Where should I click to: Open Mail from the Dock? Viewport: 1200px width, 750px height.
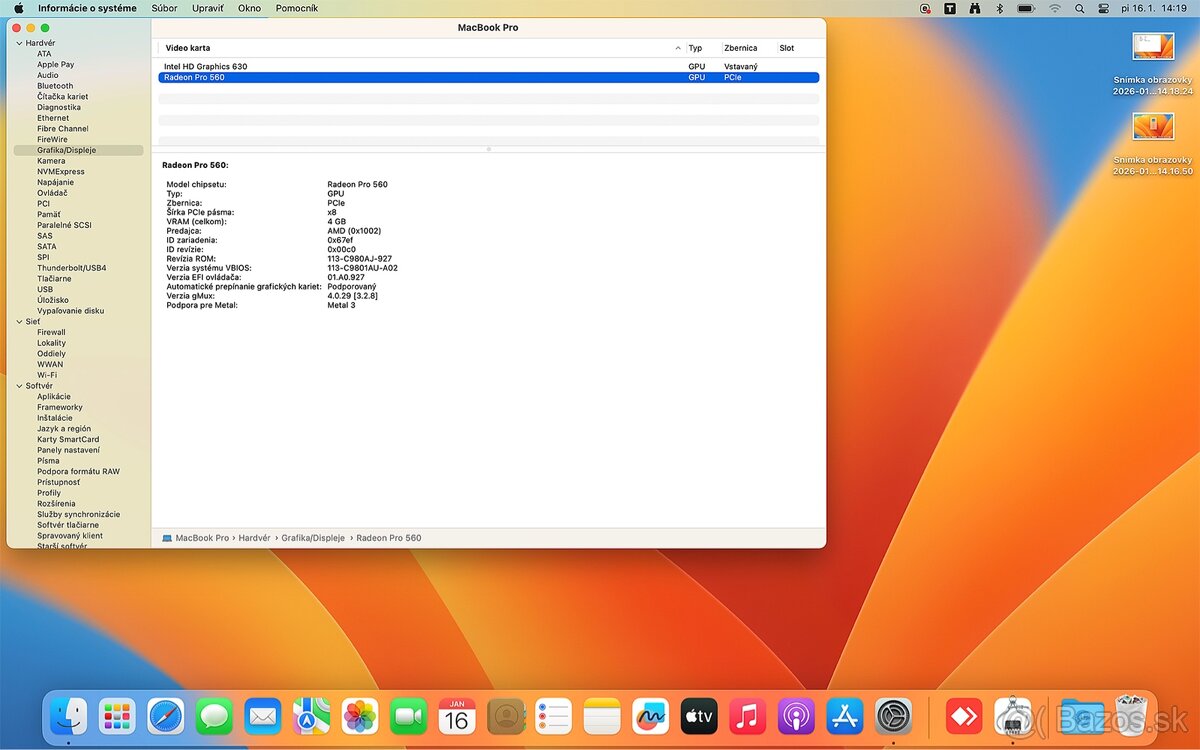tap(262, 716)
